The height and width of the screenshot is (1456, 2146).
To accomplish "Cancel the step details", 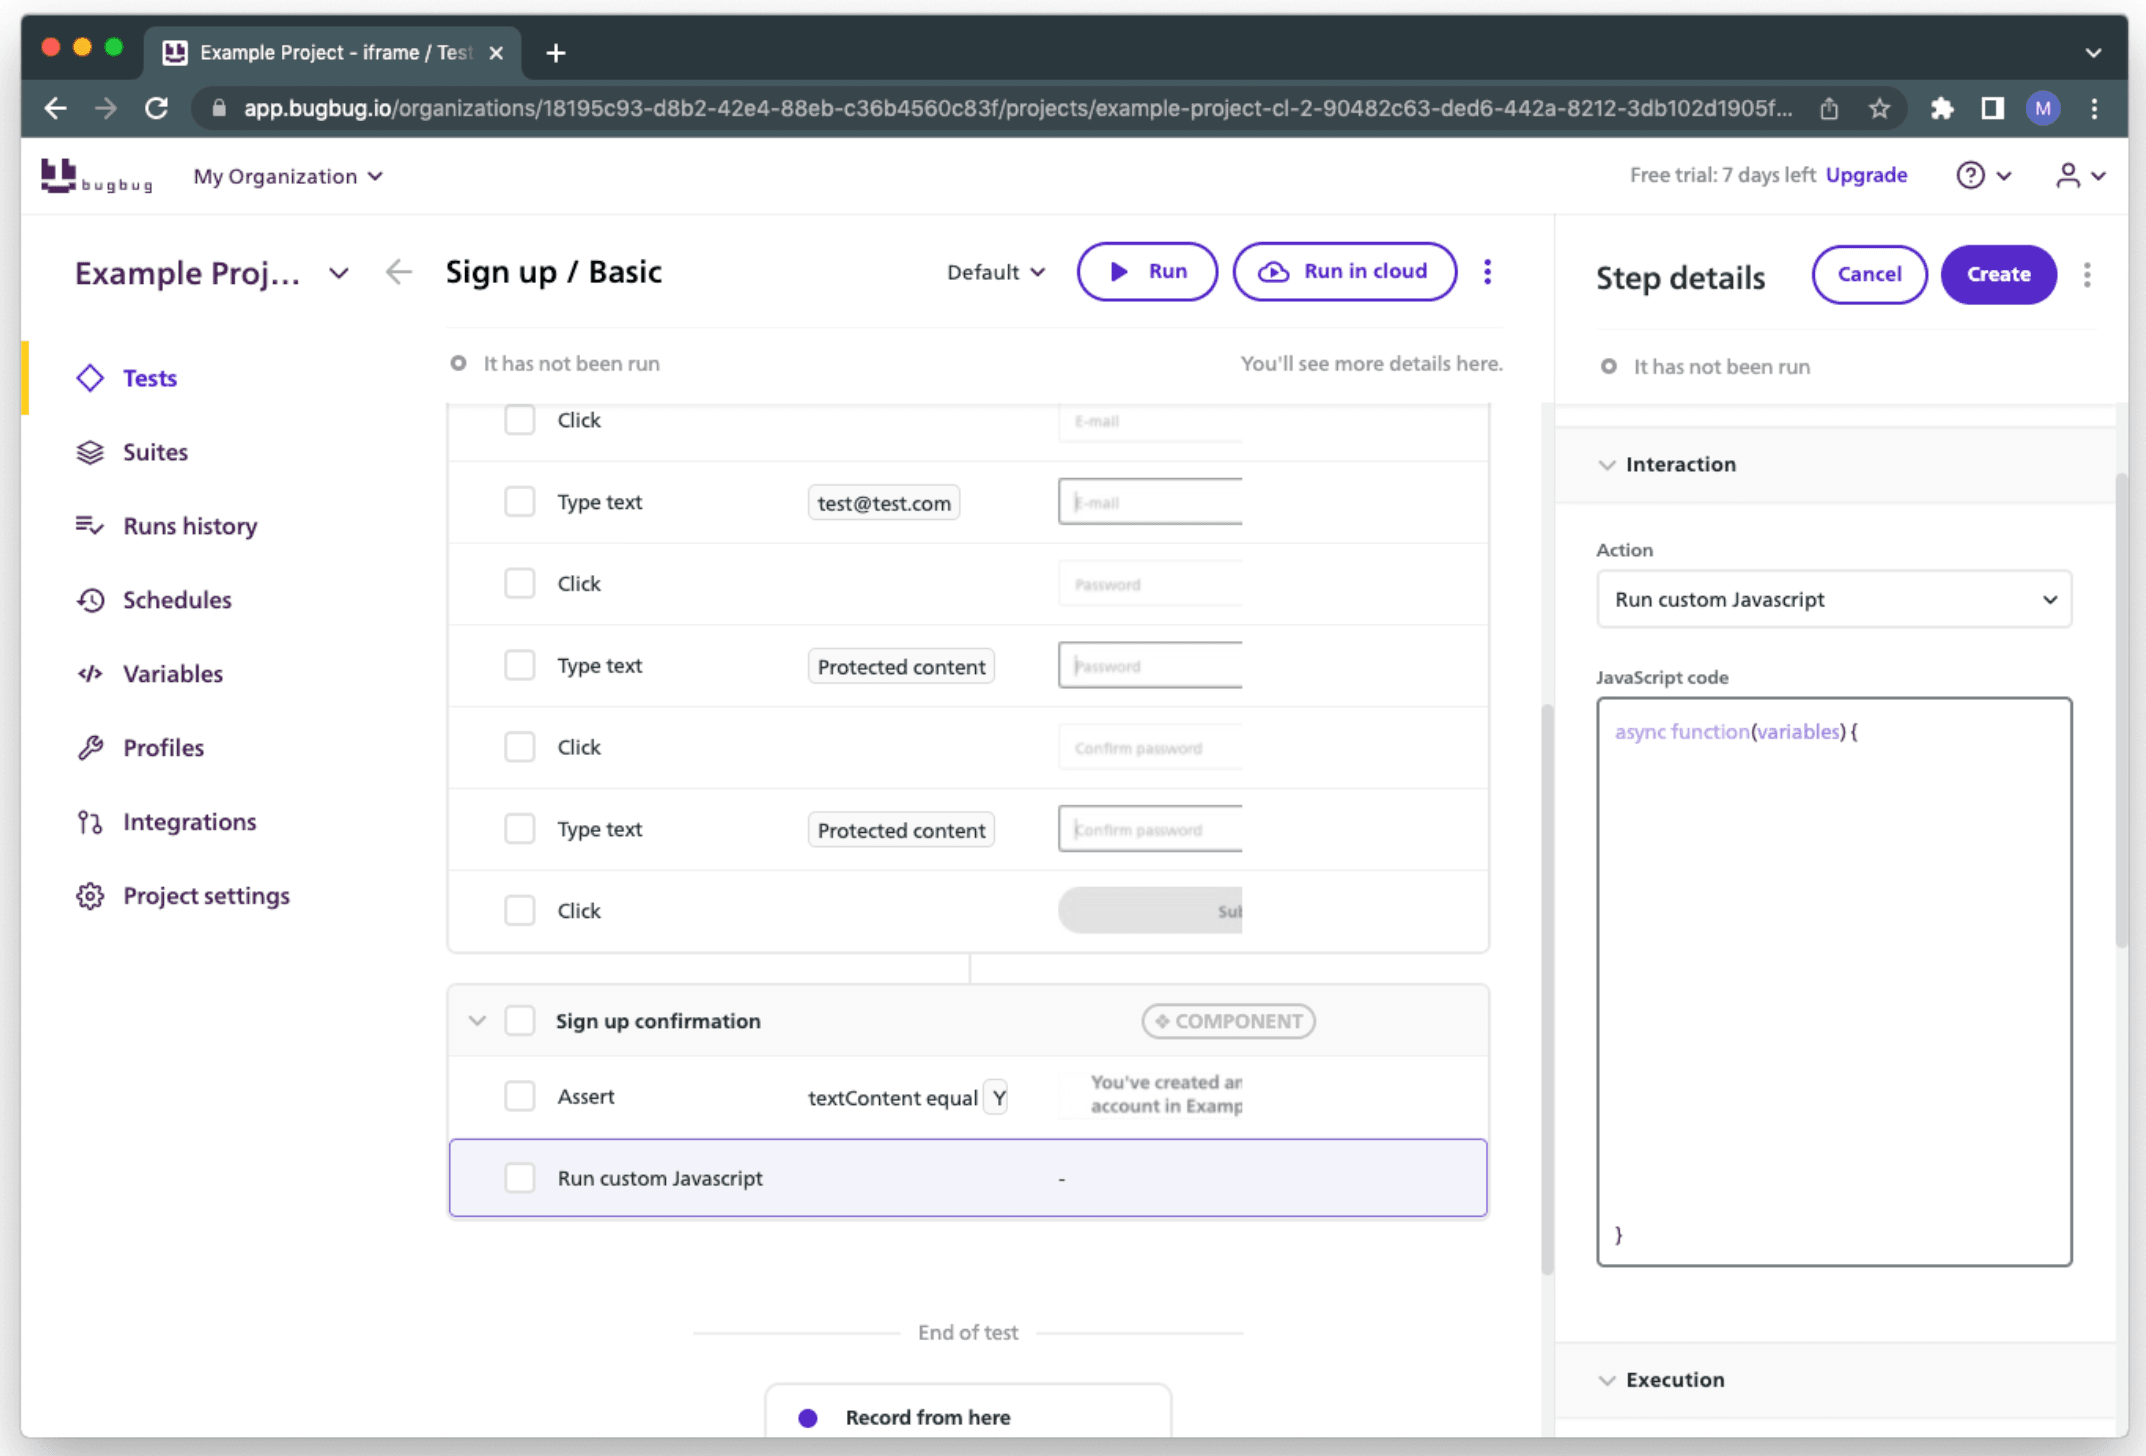I will [x=1869, y=274].
